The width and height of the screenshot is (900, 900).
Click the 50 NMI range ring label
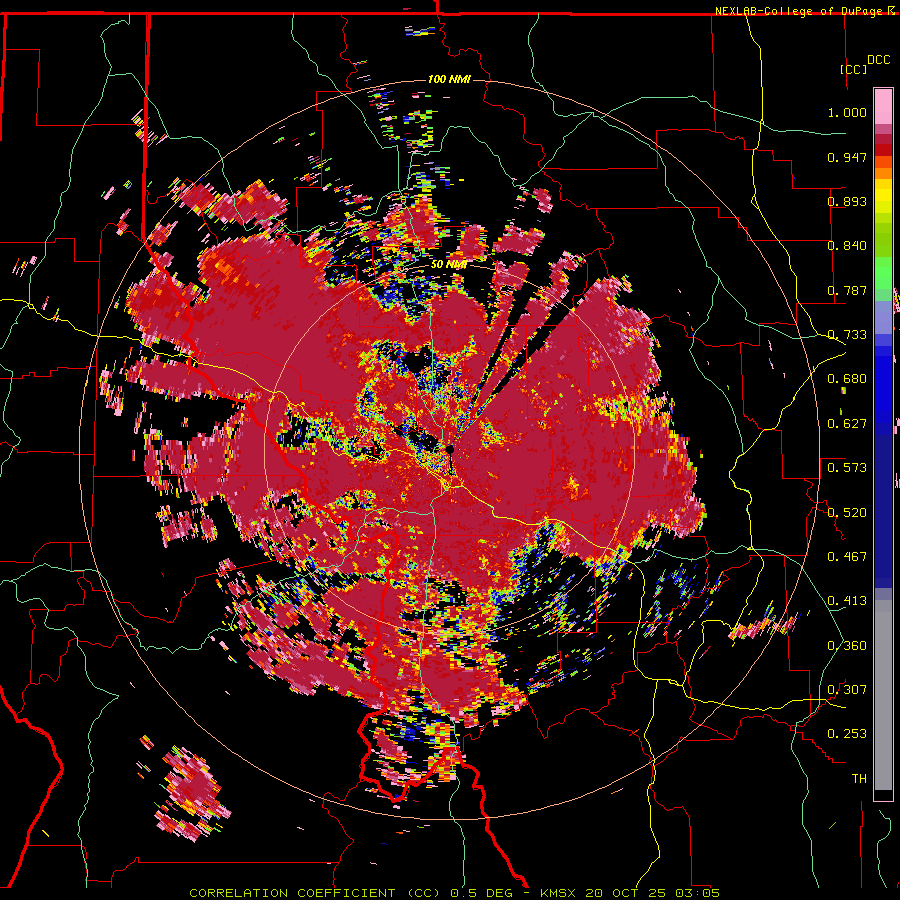coord(448,265)
